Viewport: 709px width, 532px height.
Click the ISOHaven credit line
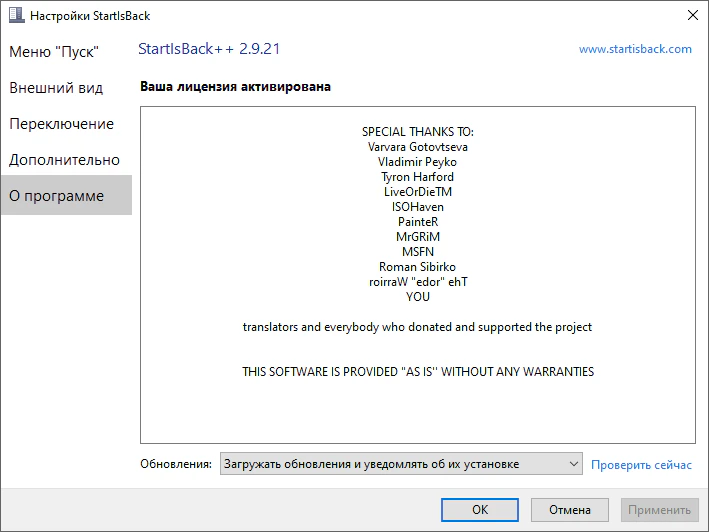point(418,207)
